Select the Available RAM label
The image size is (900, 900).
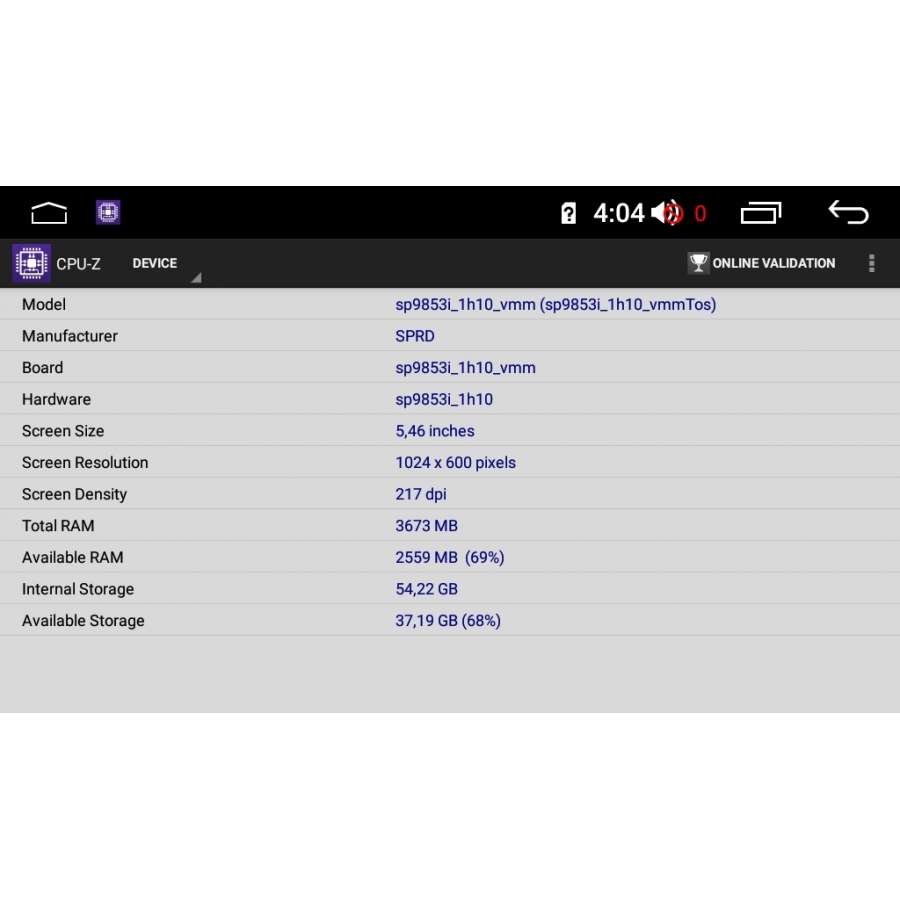click(x=72, y=557)
